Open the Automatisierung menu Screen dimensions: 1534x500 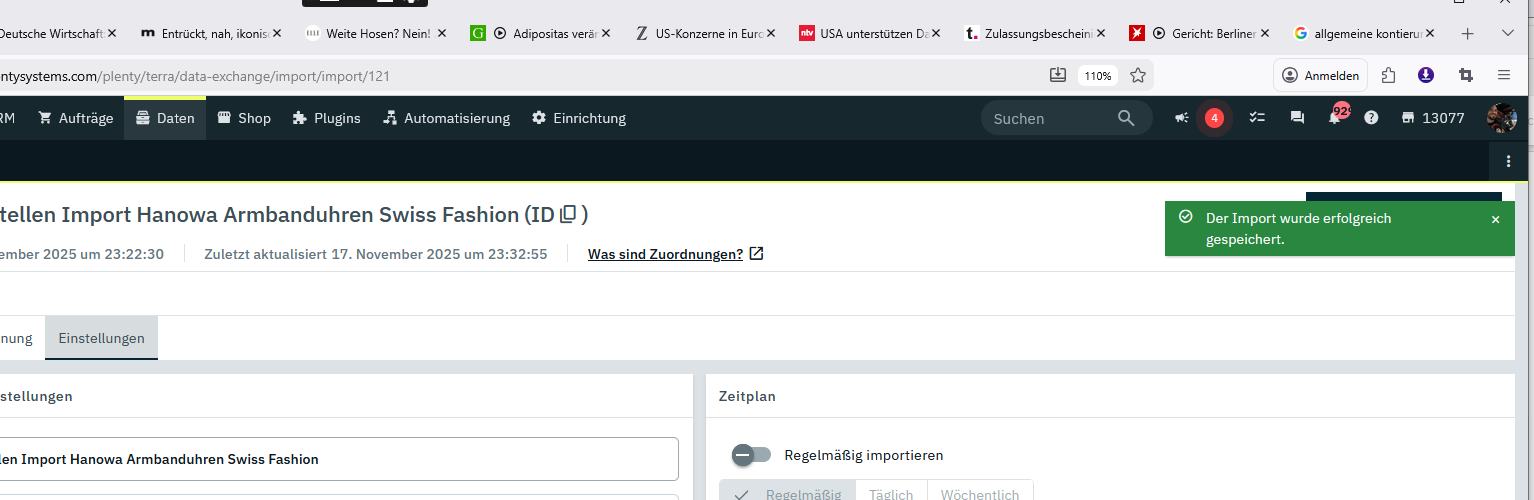446,118
